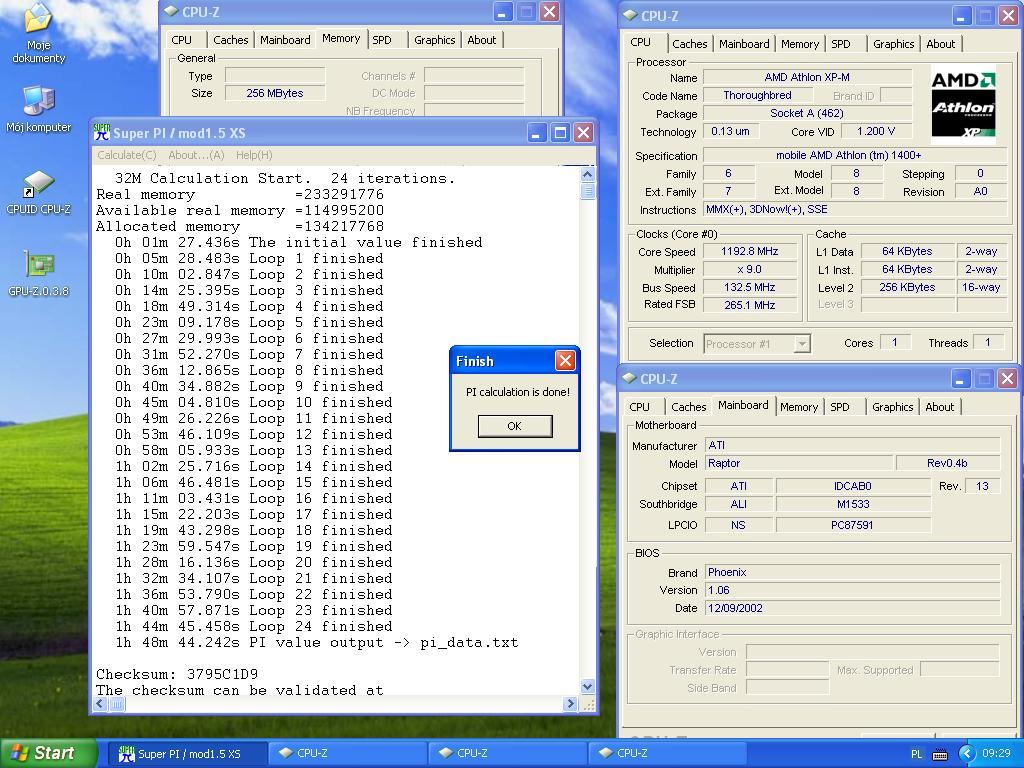Click PL language indicator in taskbar
1024x768 pixels.
(916, 754)
